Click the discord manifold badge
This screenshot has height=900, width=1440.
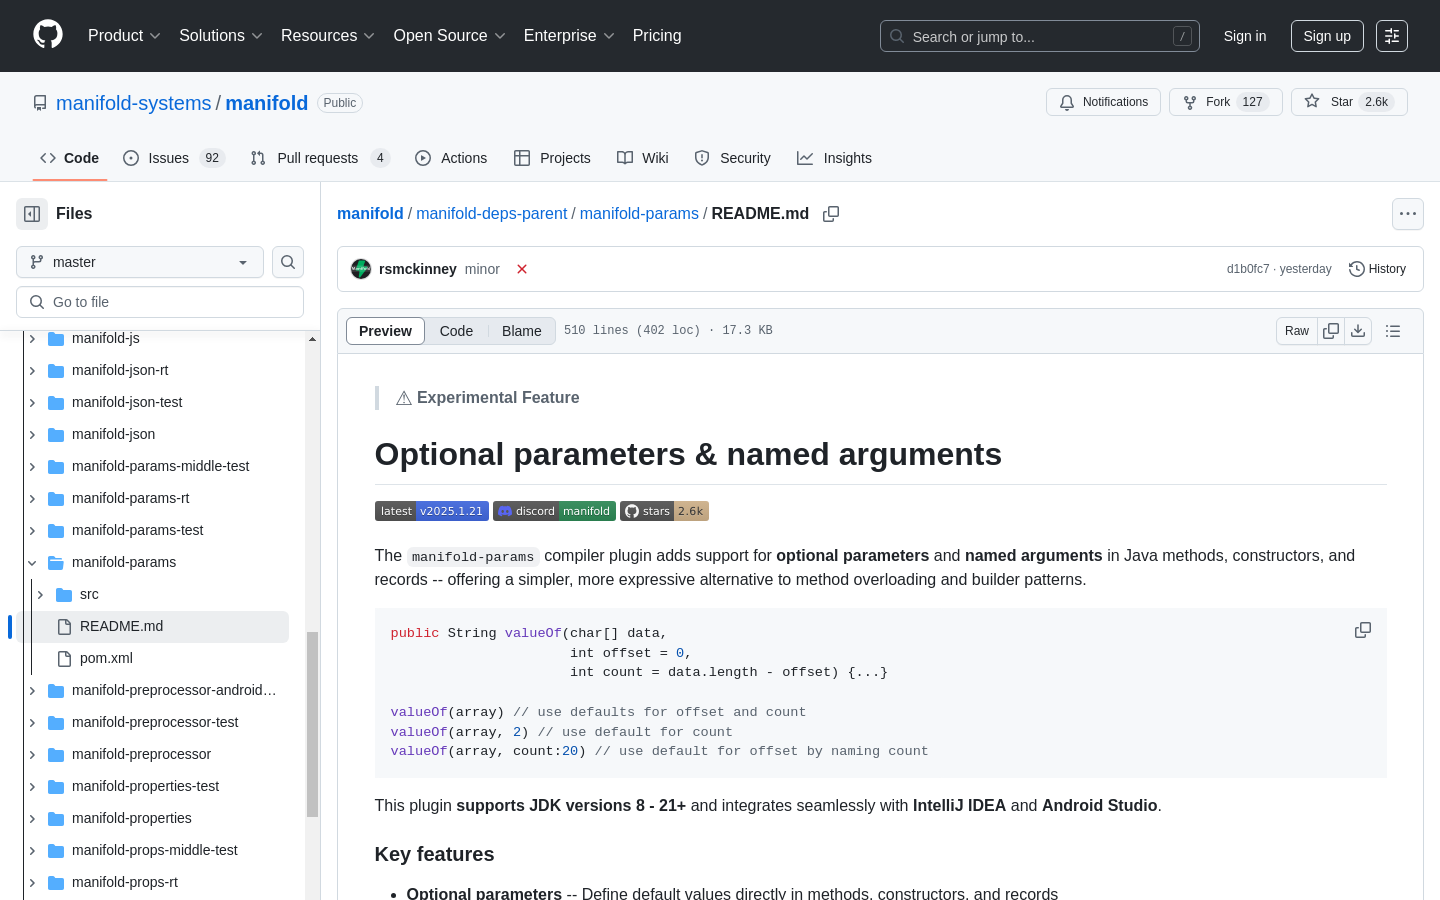554,511
